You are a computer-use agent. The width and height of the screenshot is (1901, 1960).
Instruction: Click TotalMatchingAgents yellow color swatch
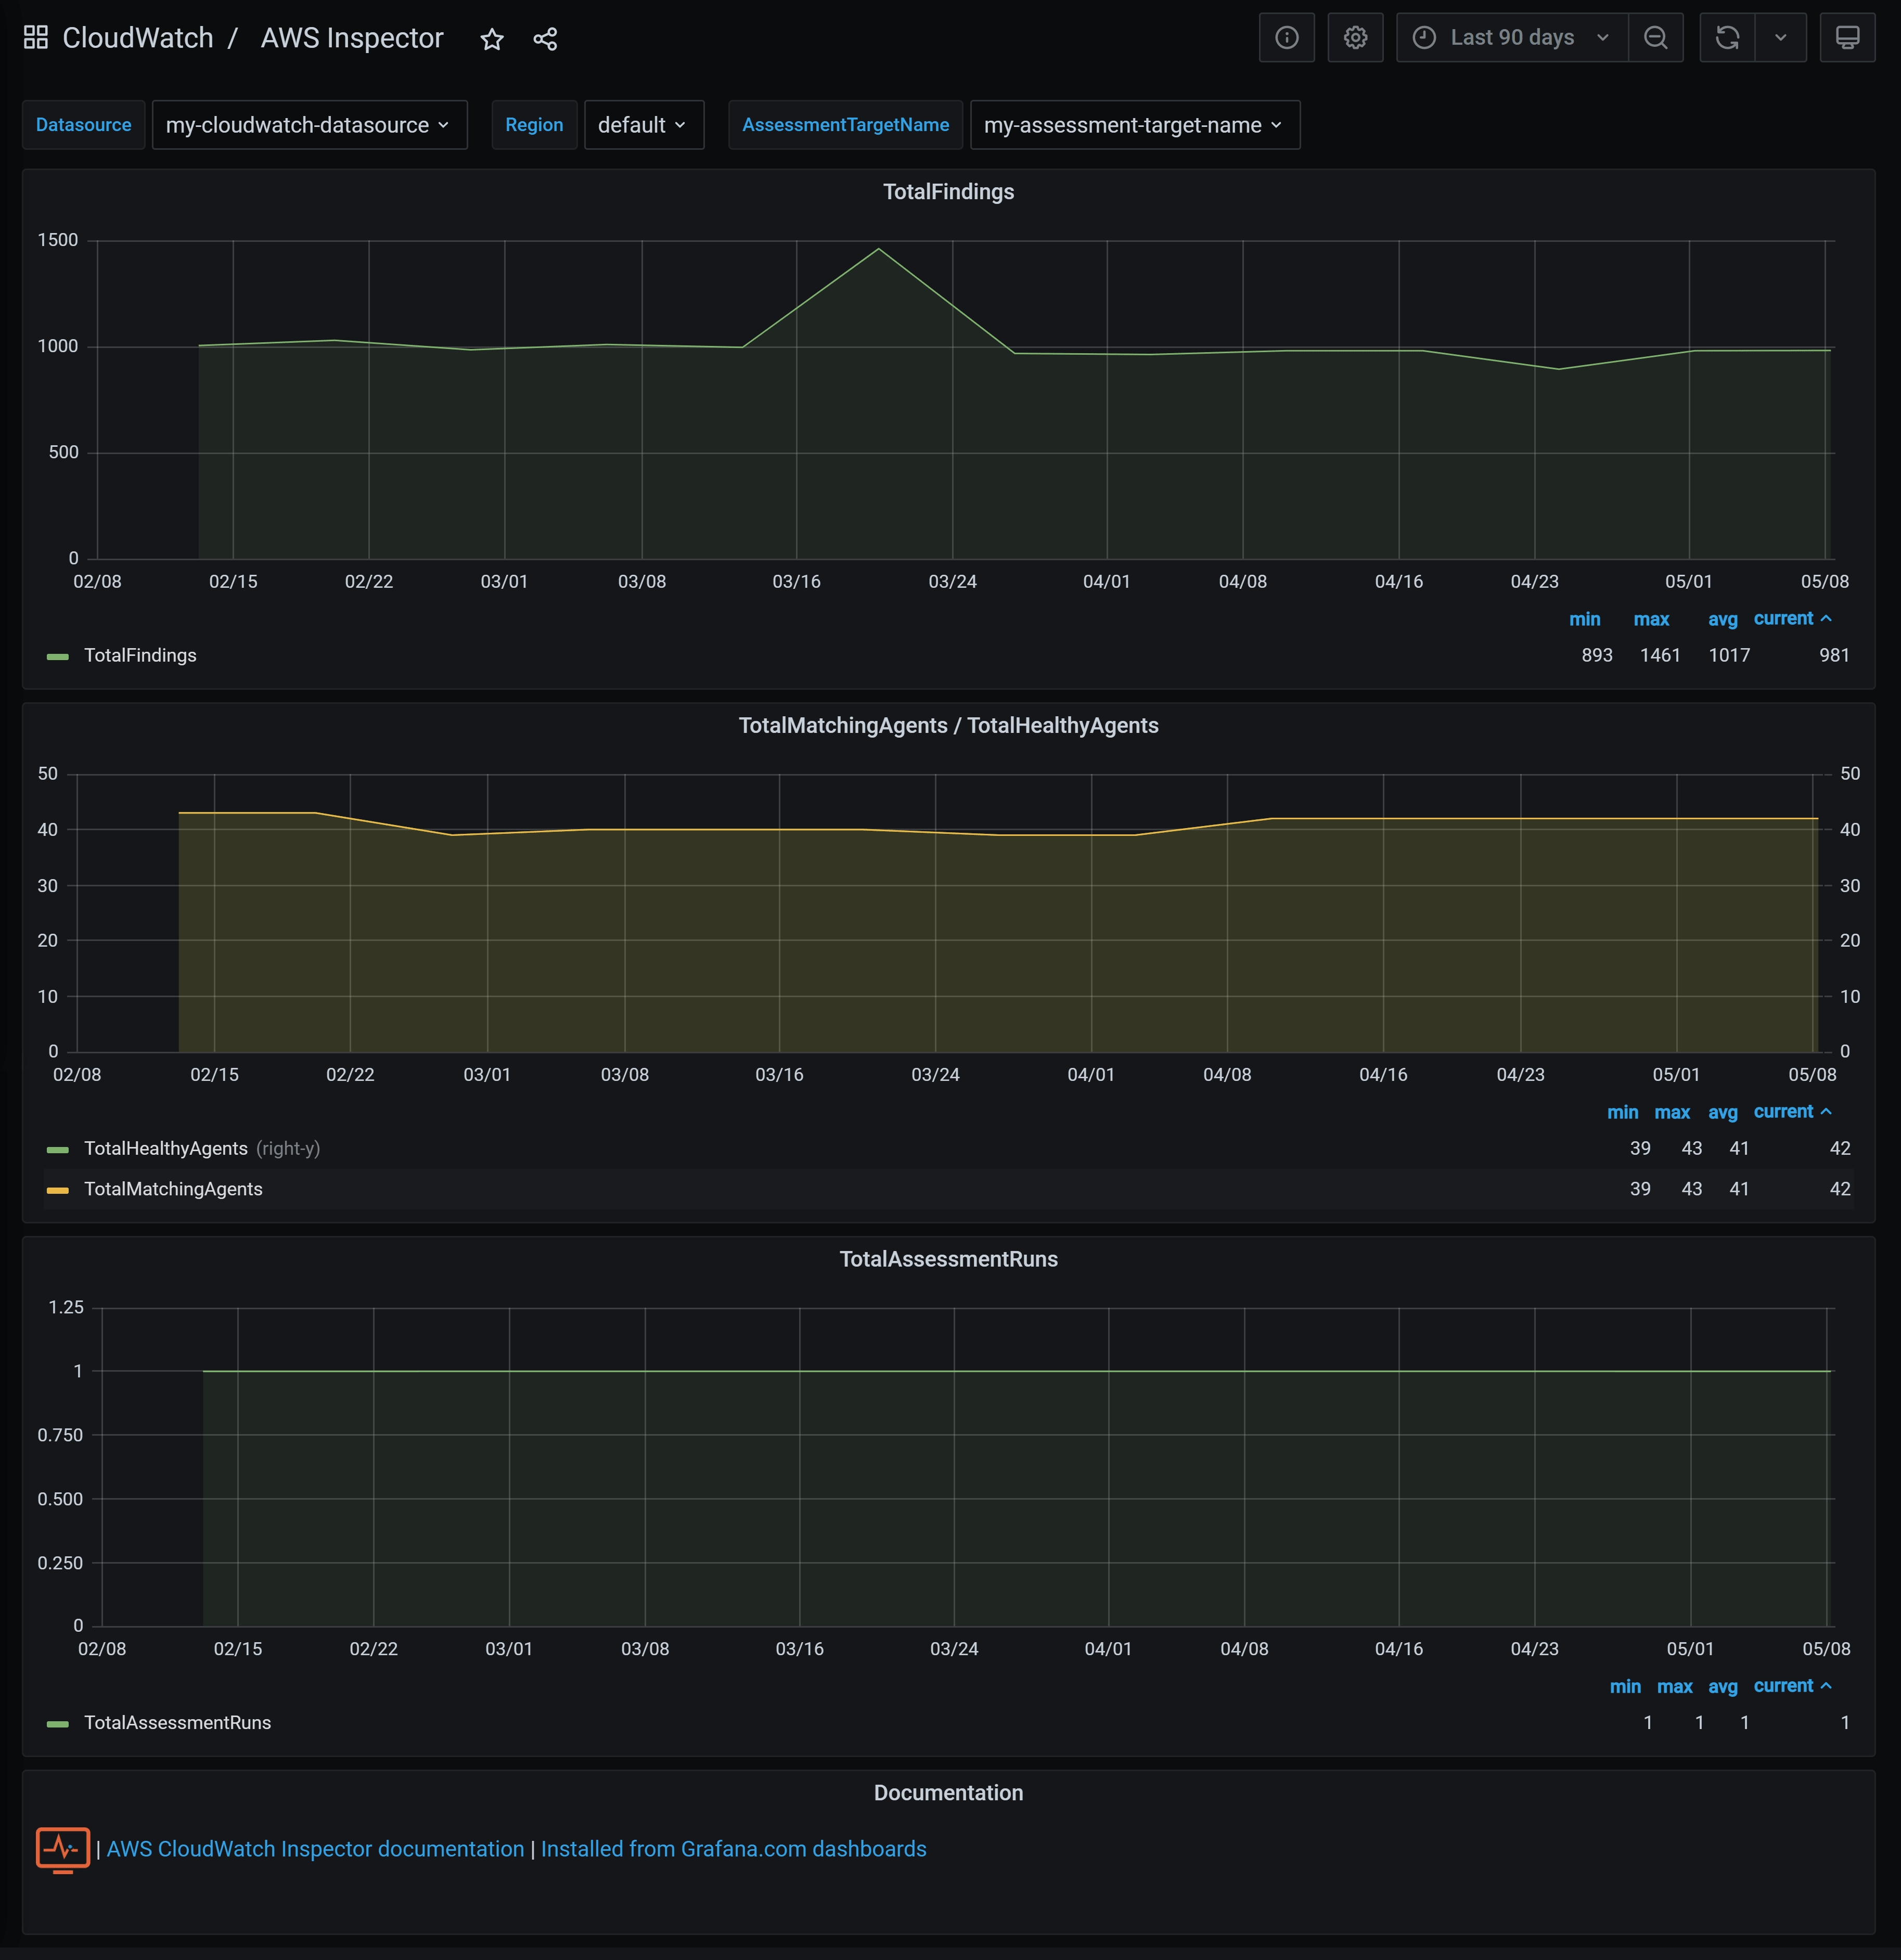point(58,1190)
